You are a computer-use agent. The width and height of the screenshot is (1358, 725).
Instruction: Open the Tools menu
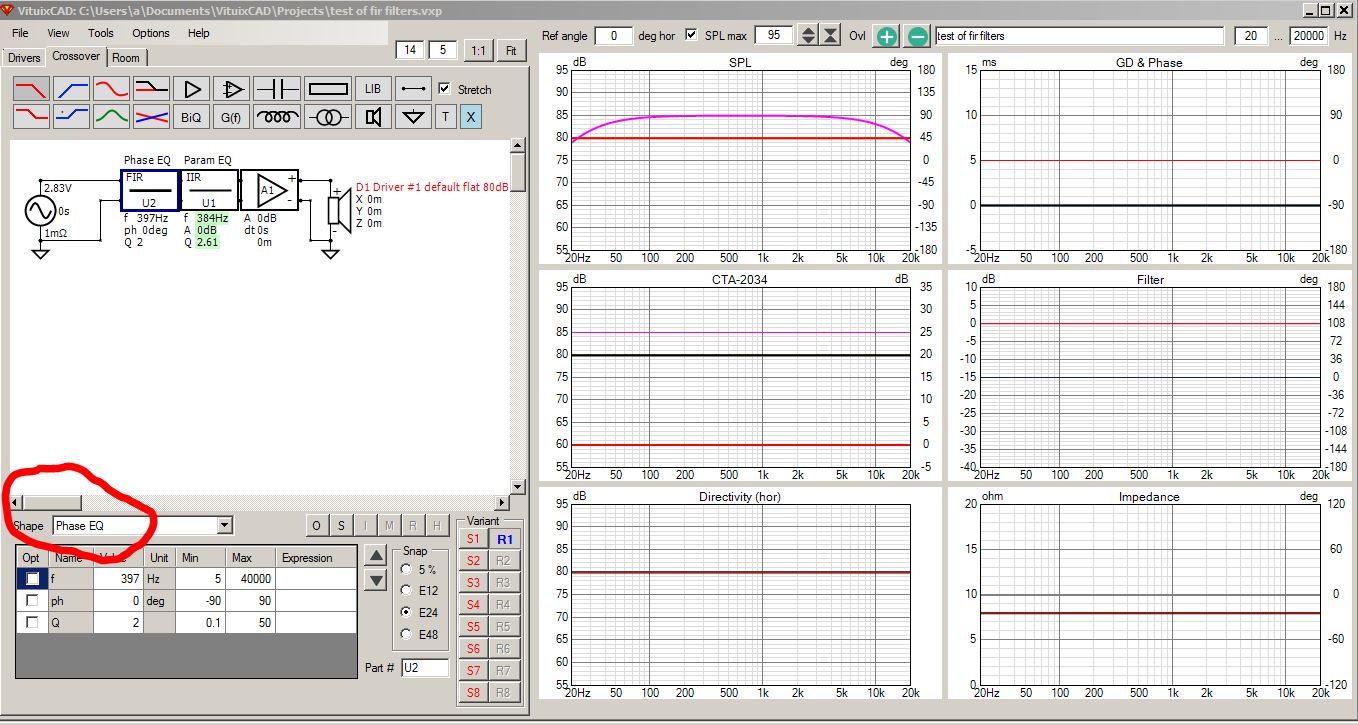(x=101, y=33)
